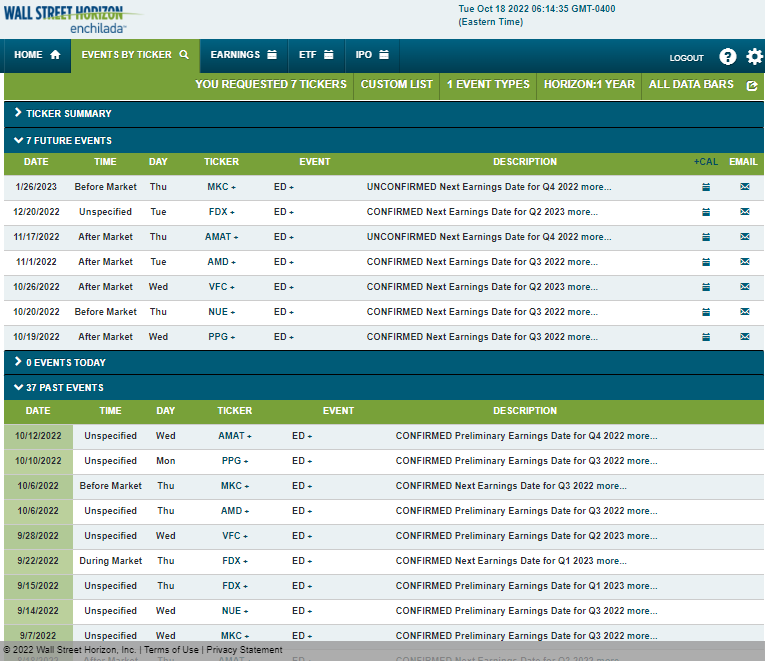Email the FDX 12/20/2022 earnings event
765x661 pixels.
click(x=745, y=211)
